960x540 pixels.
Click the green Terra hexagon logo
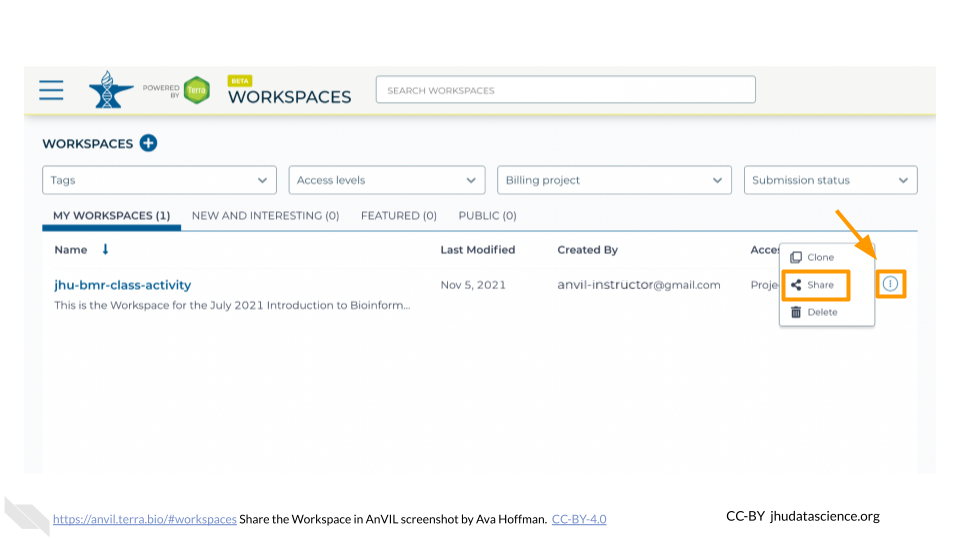(x=197, y=90)
